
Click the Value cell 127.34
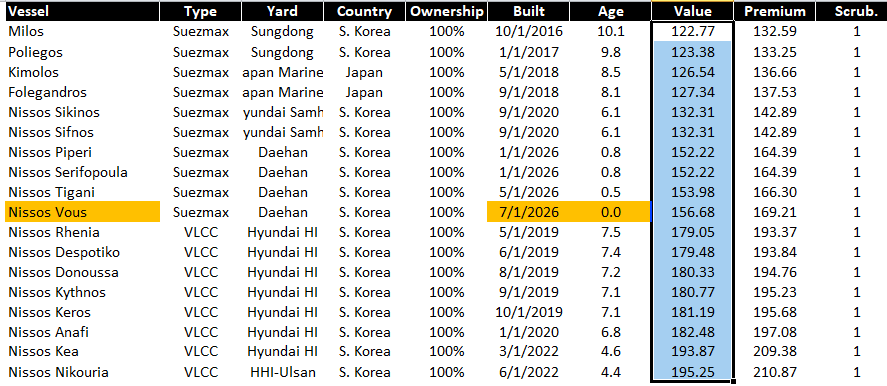(x=692, y=92)
